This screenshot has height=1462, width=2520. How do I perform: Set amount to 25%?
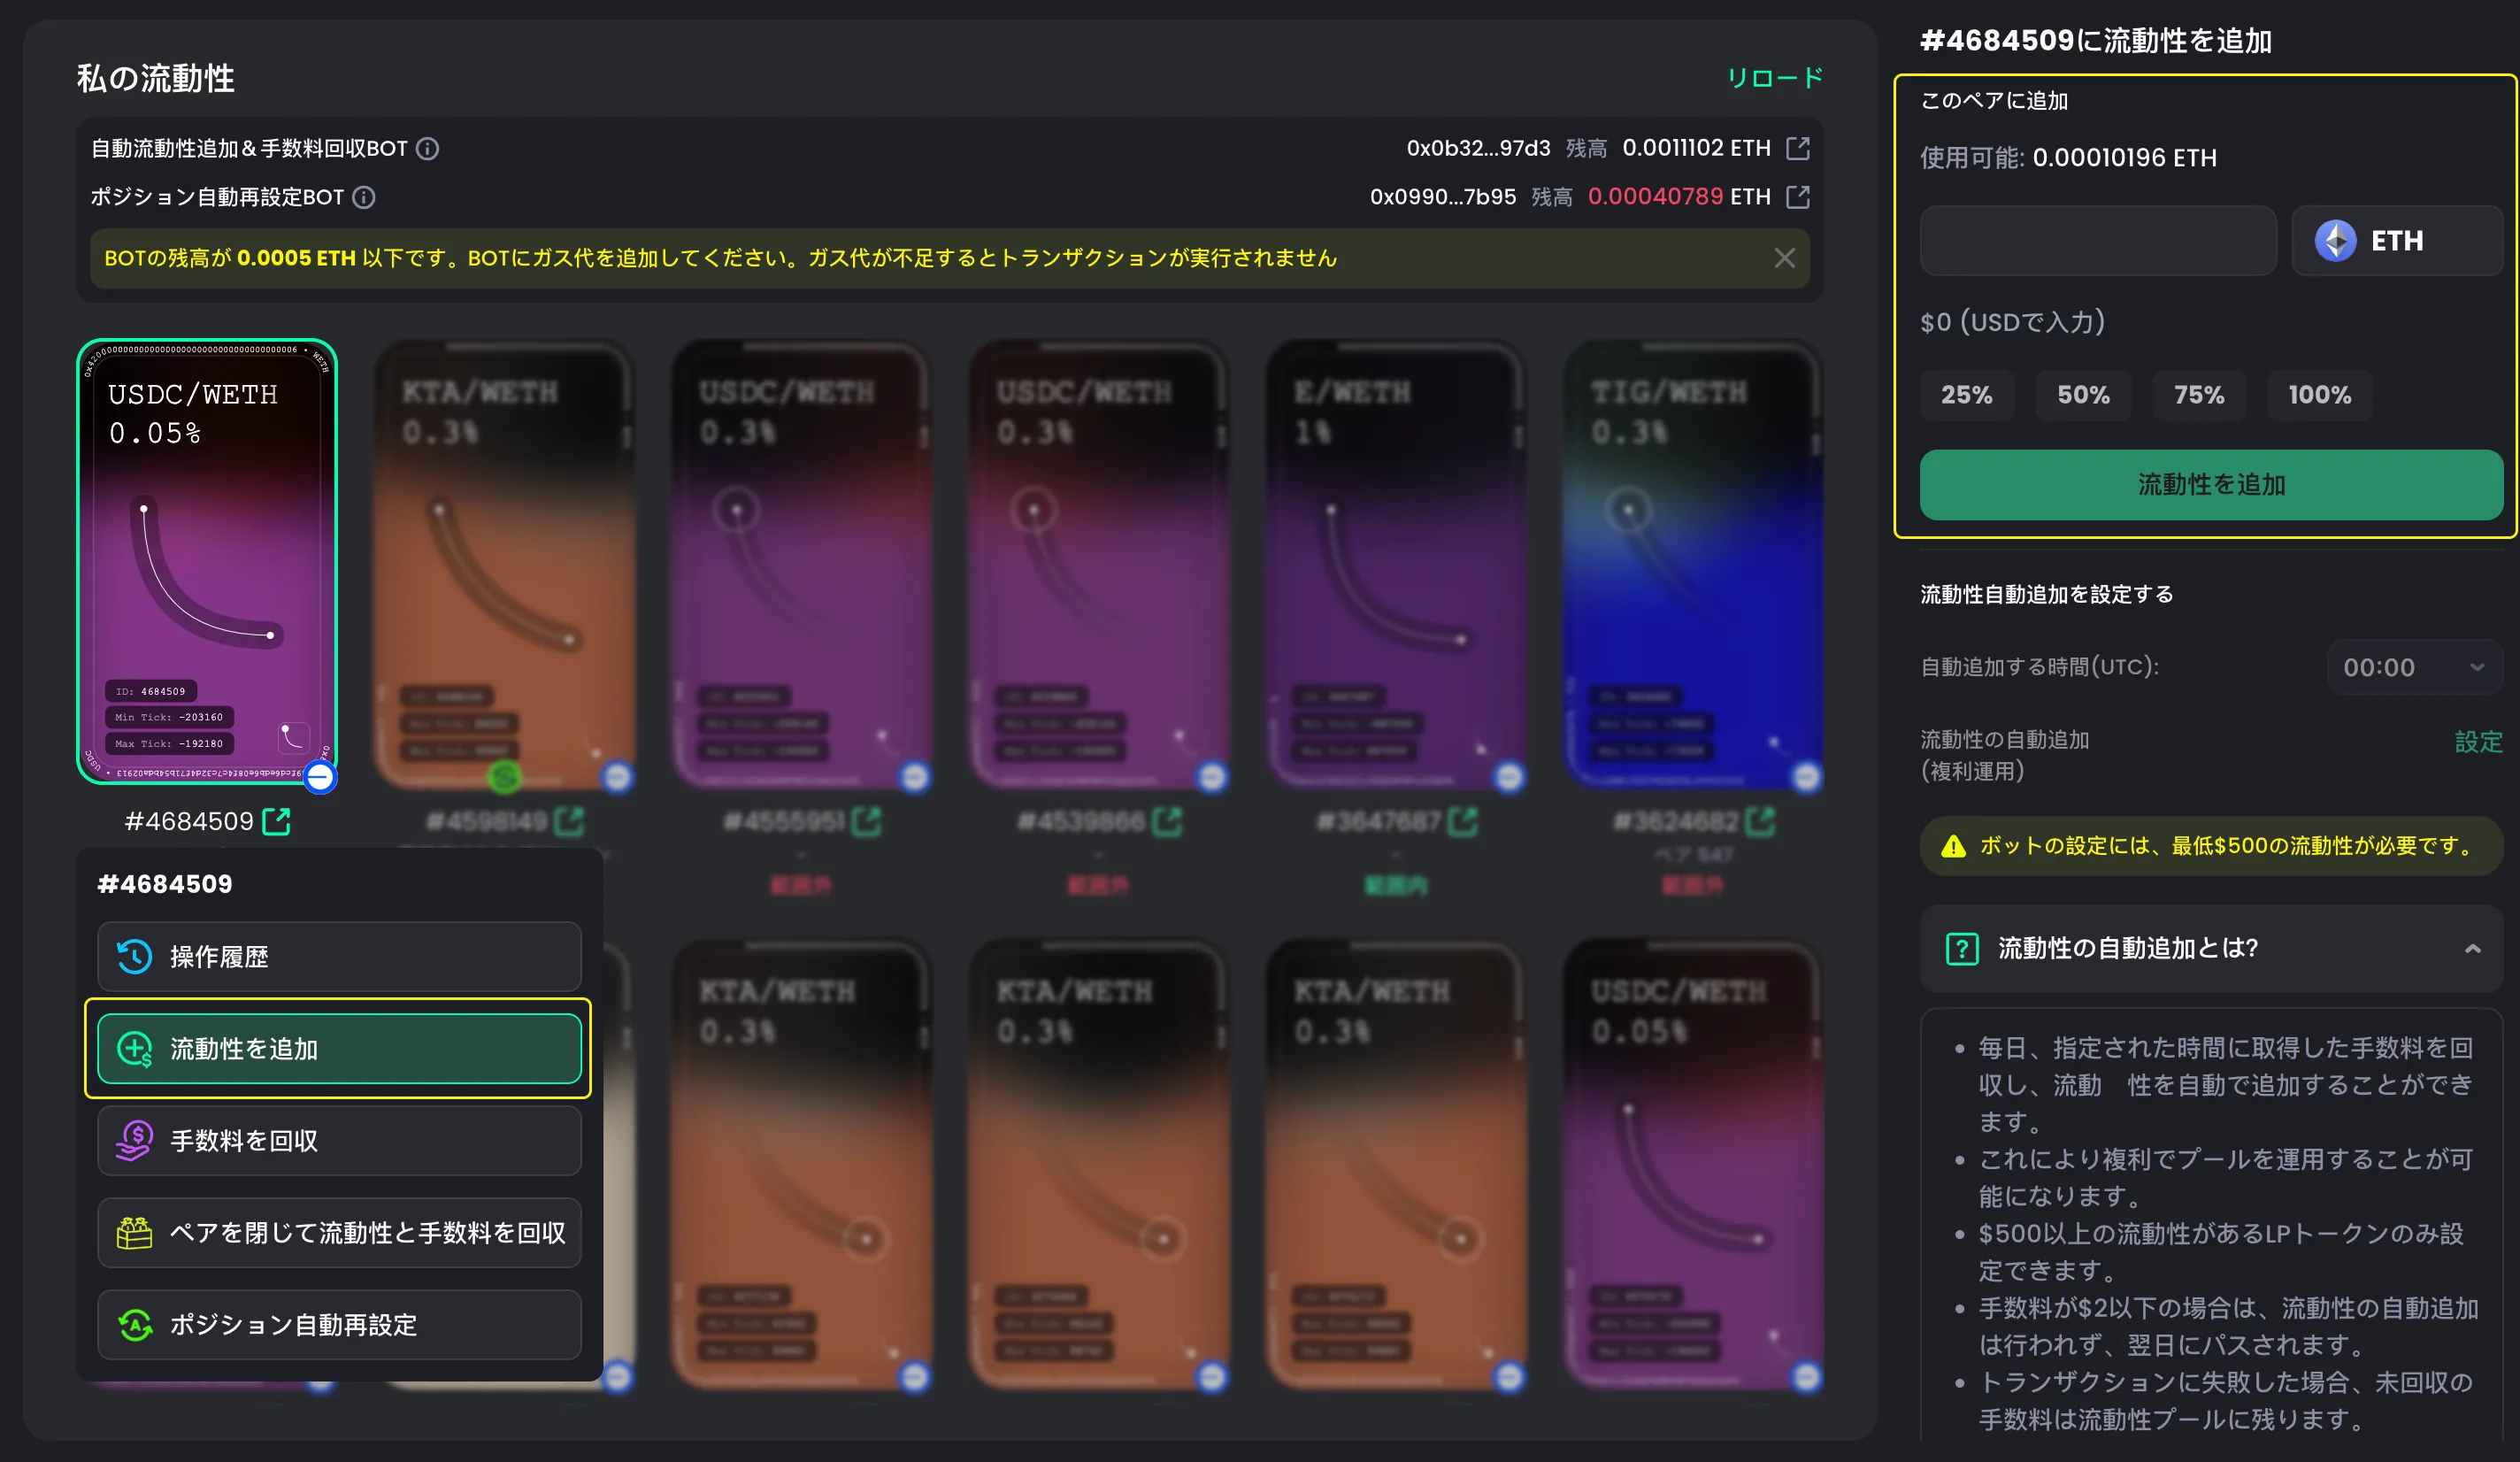[x=1966, y=395]
